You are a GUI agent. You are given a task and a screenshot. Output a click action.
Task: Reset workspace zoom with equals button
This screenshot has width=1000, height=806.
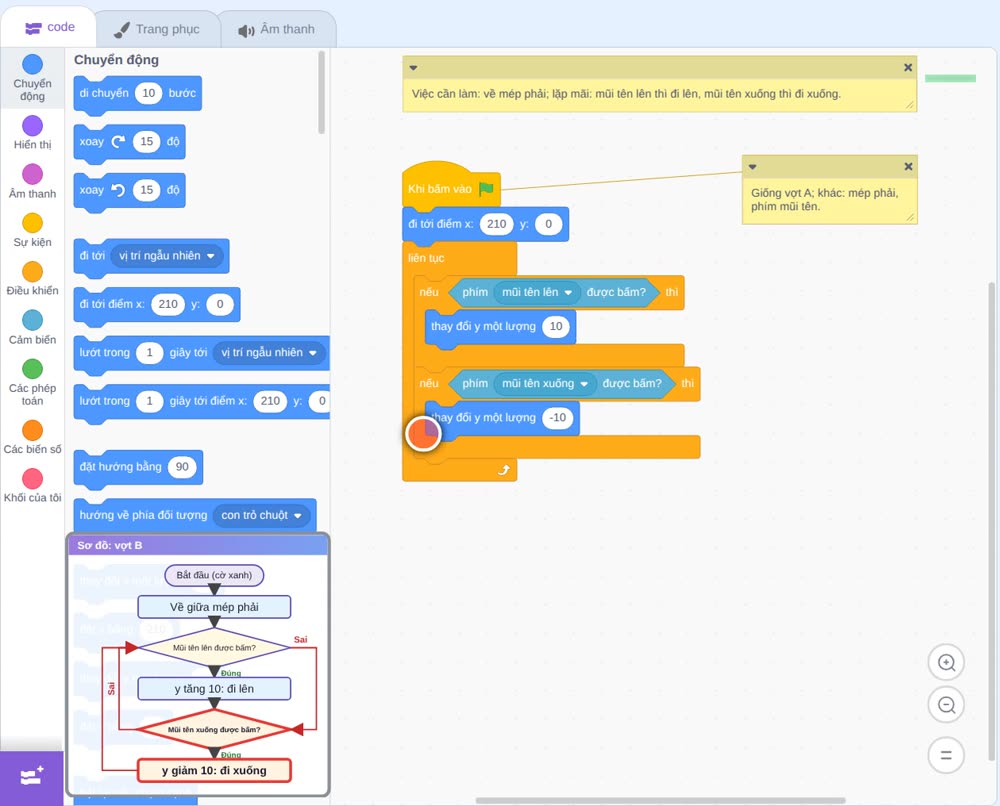tap(946, 755)
